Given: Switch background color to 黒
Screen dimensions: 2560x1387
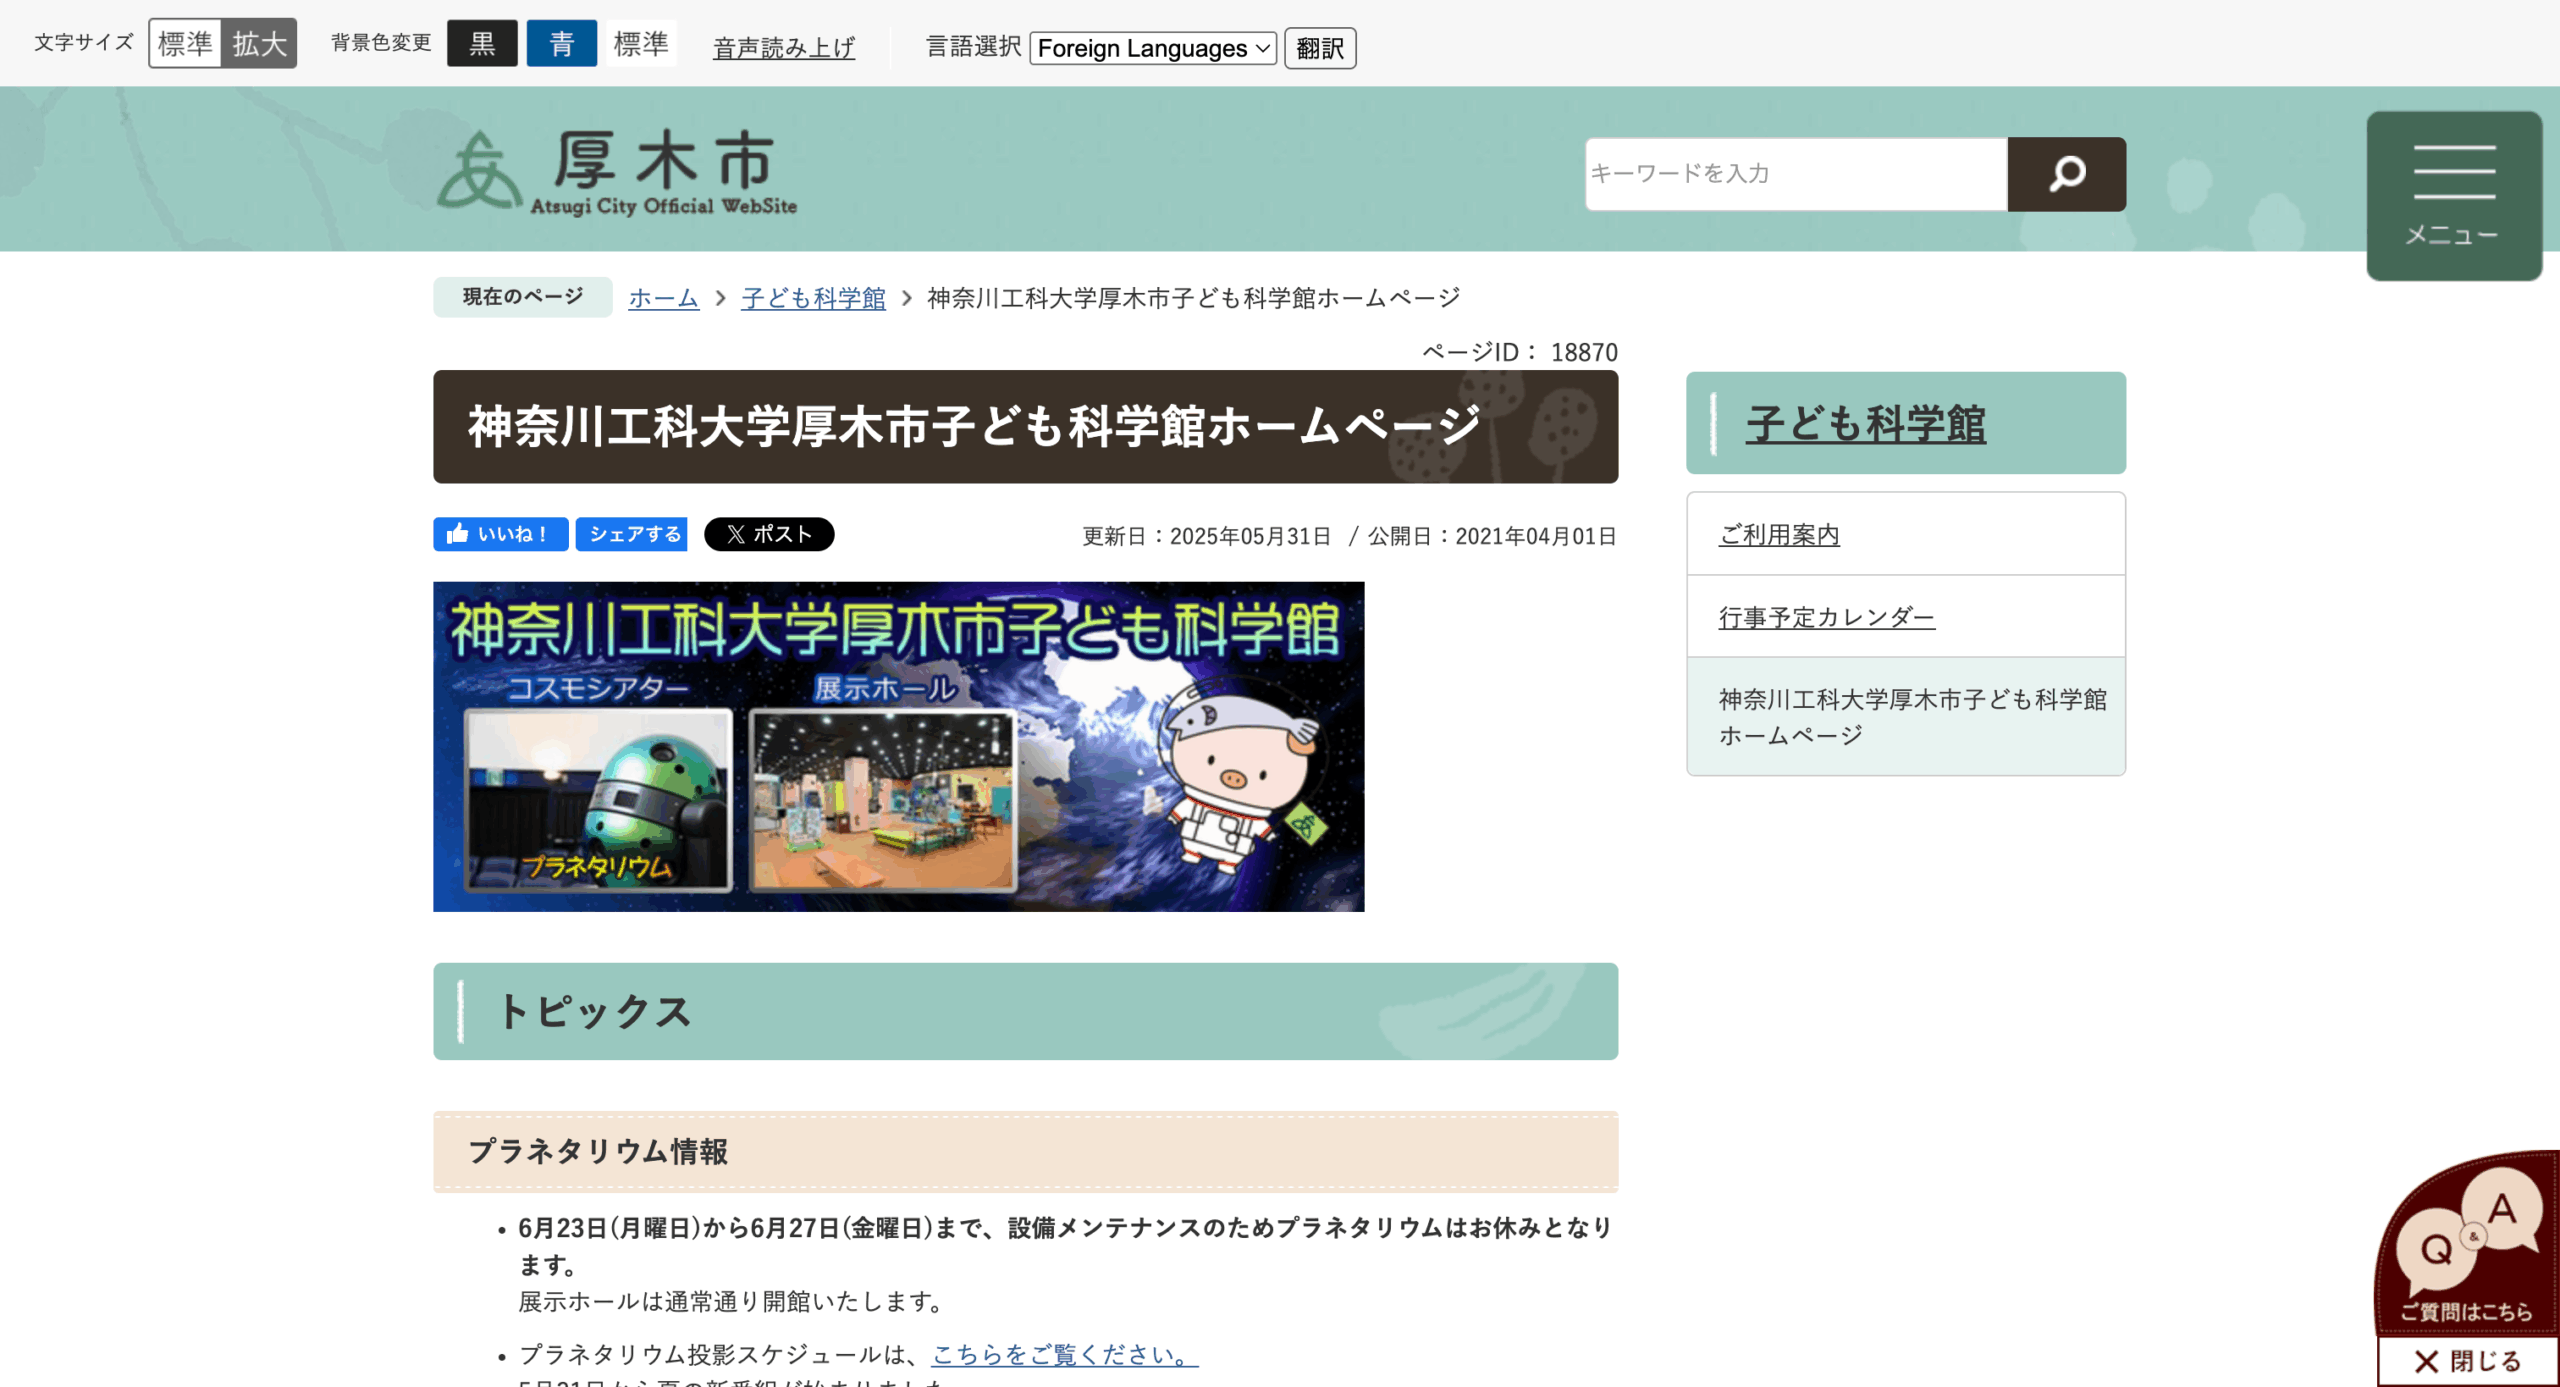Looking at the screenshot, I should [x=482, y=44].
